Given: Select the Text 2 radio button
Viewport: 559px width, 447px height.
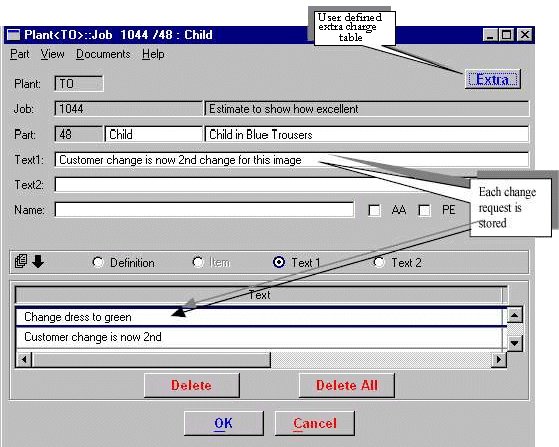Looking at the screenshot, I should 379,263.
